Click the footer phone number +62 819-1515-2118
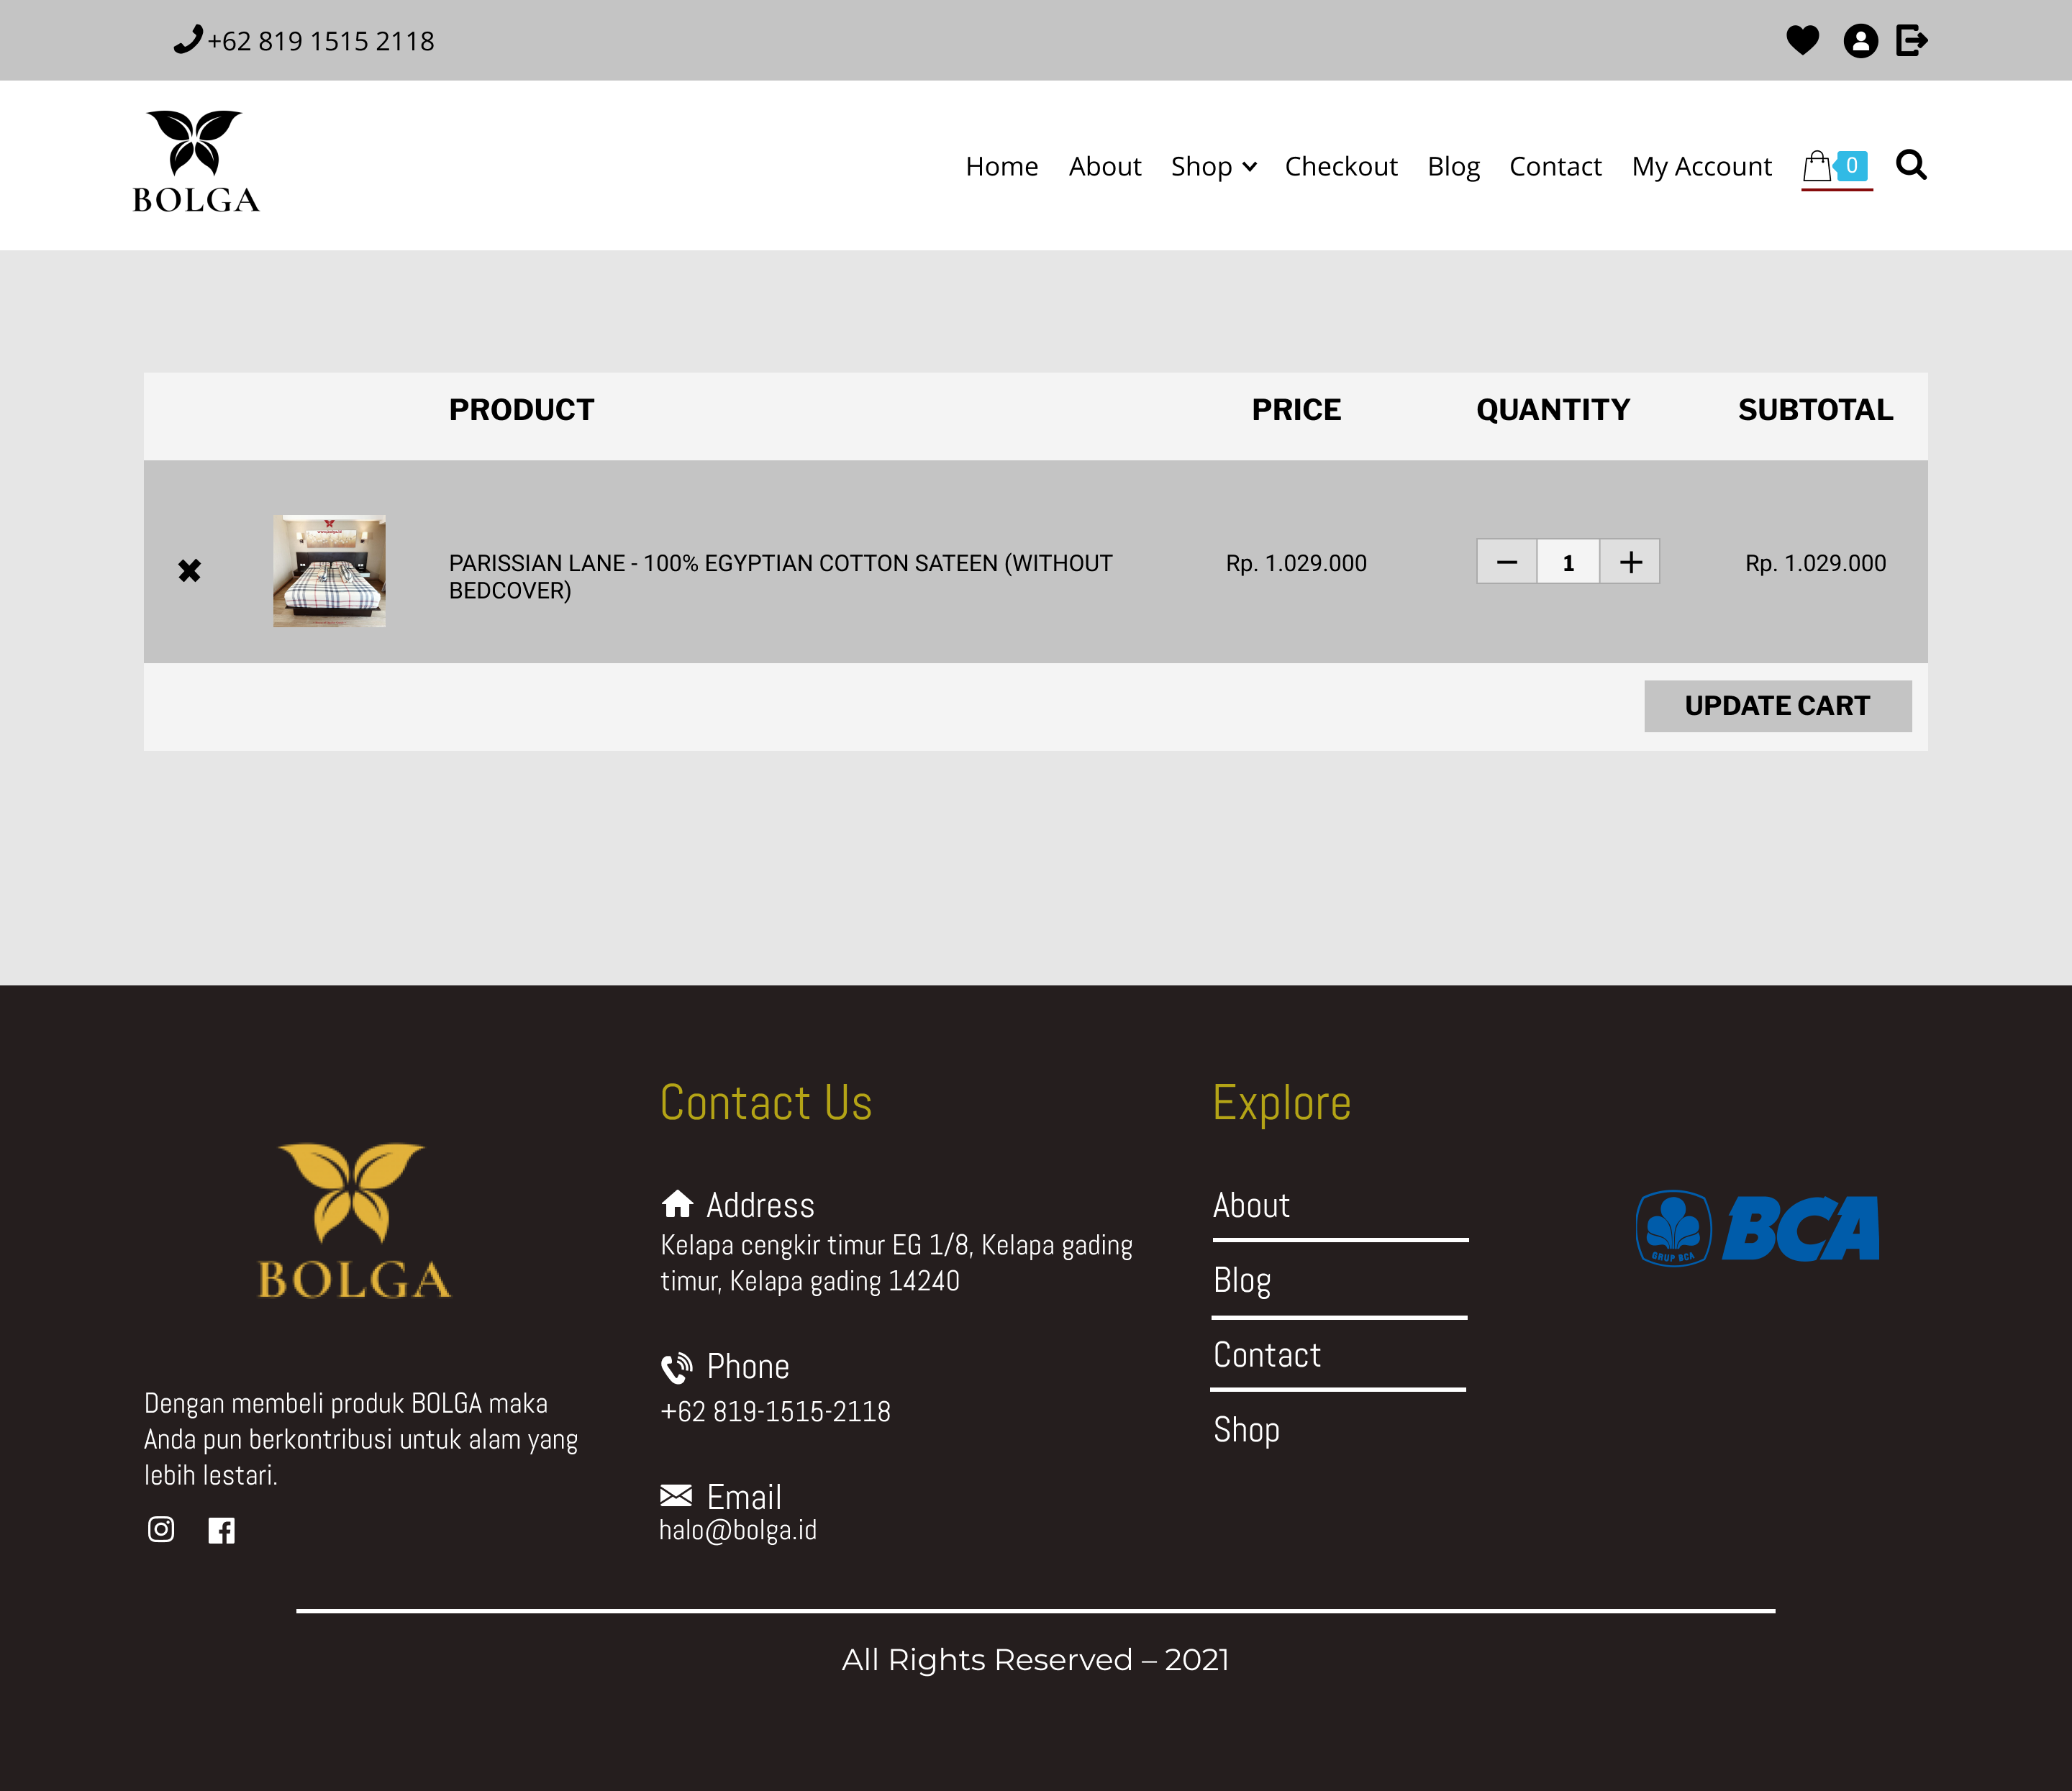The height and width of the screenshot is (1791, 2072). [x=775, y=1411]
